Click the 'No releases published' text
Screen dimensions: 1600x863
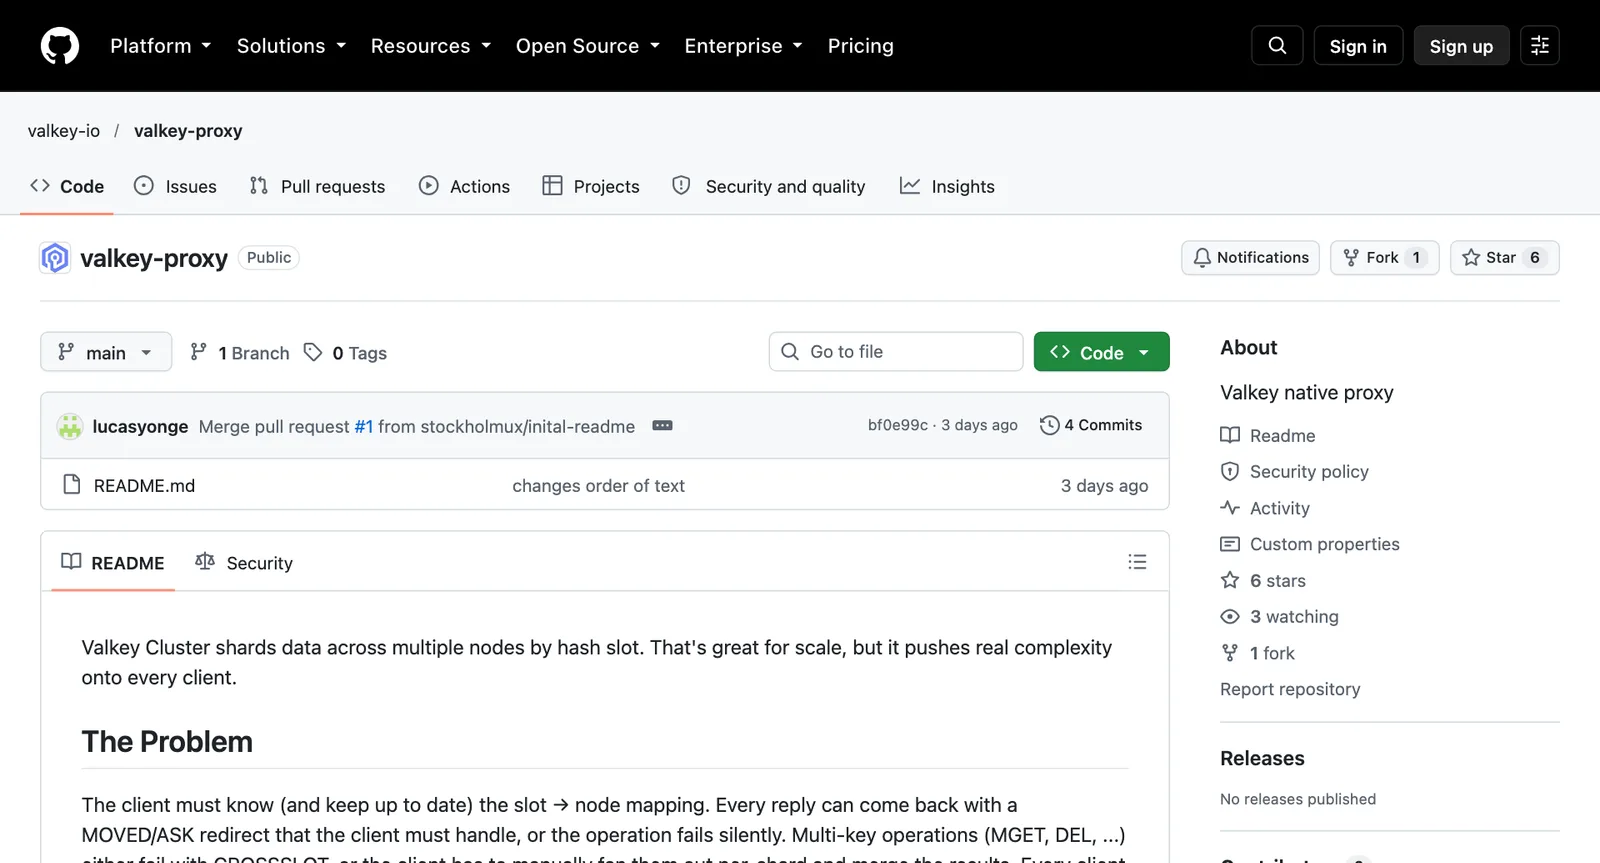[1298, 799]
